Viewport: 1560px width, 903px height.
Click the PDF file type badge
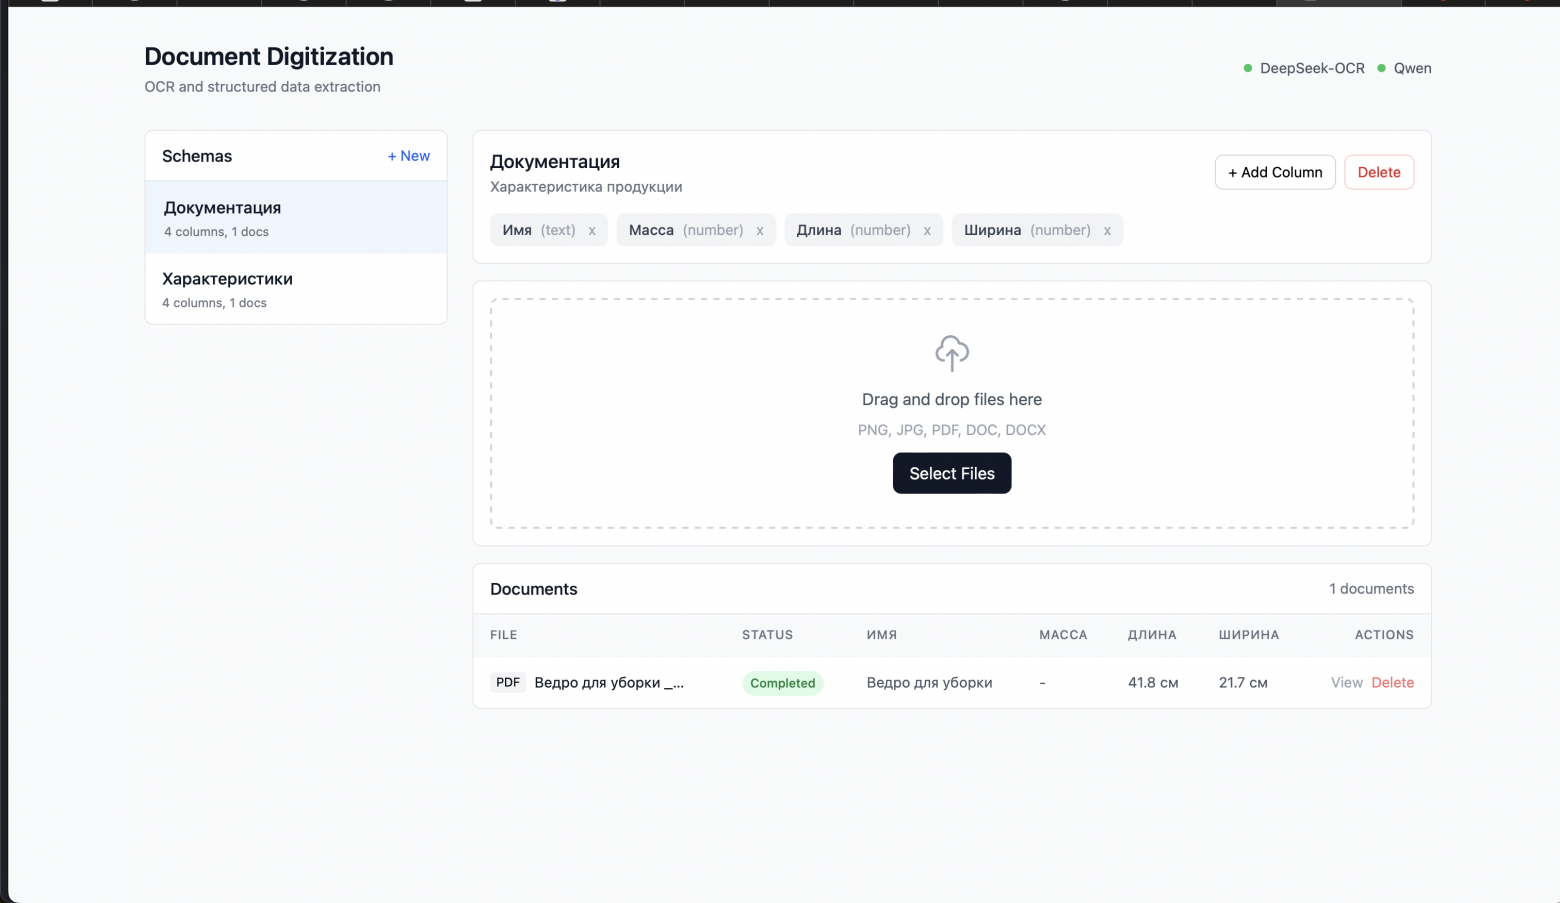508,683
